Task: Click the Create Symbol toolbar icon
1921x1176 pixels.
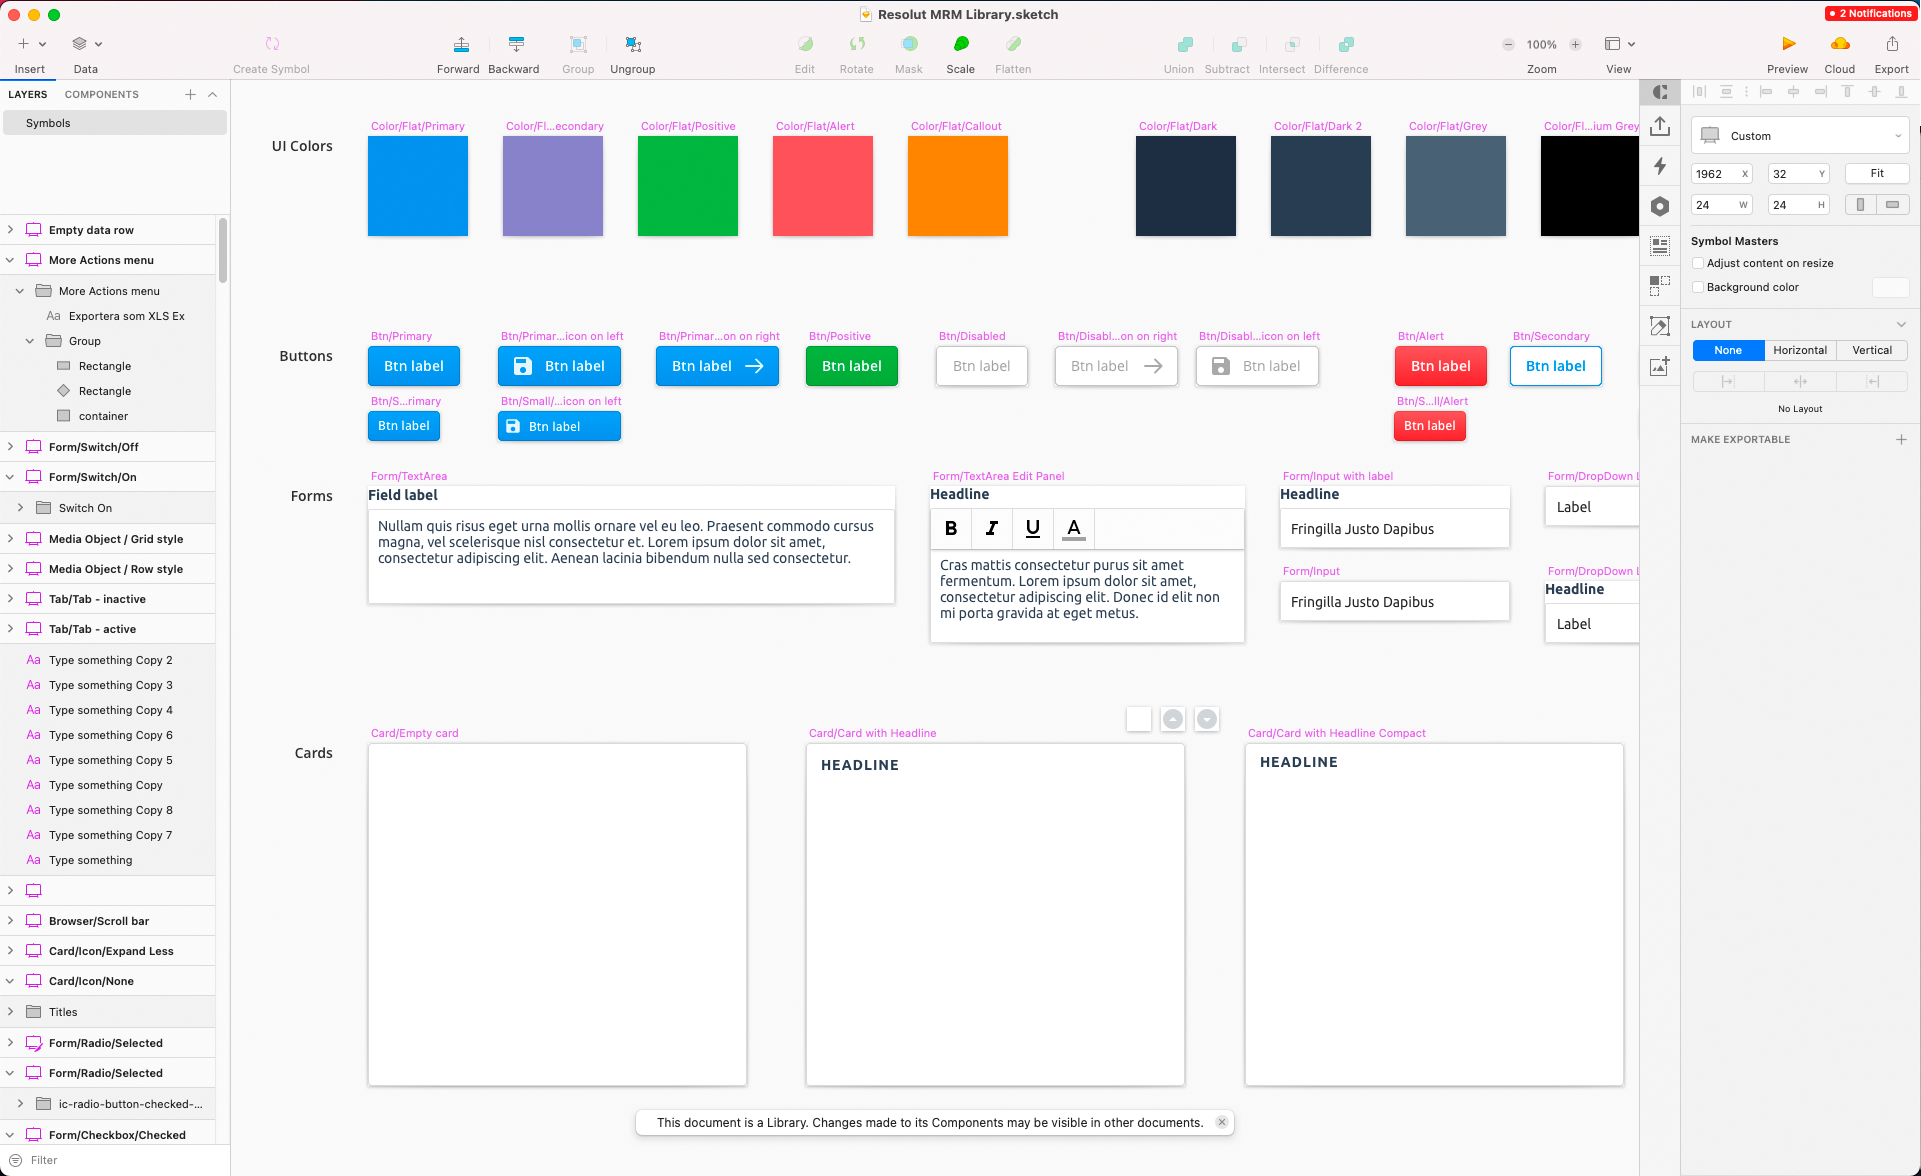Action: click(x=272, y=44)
